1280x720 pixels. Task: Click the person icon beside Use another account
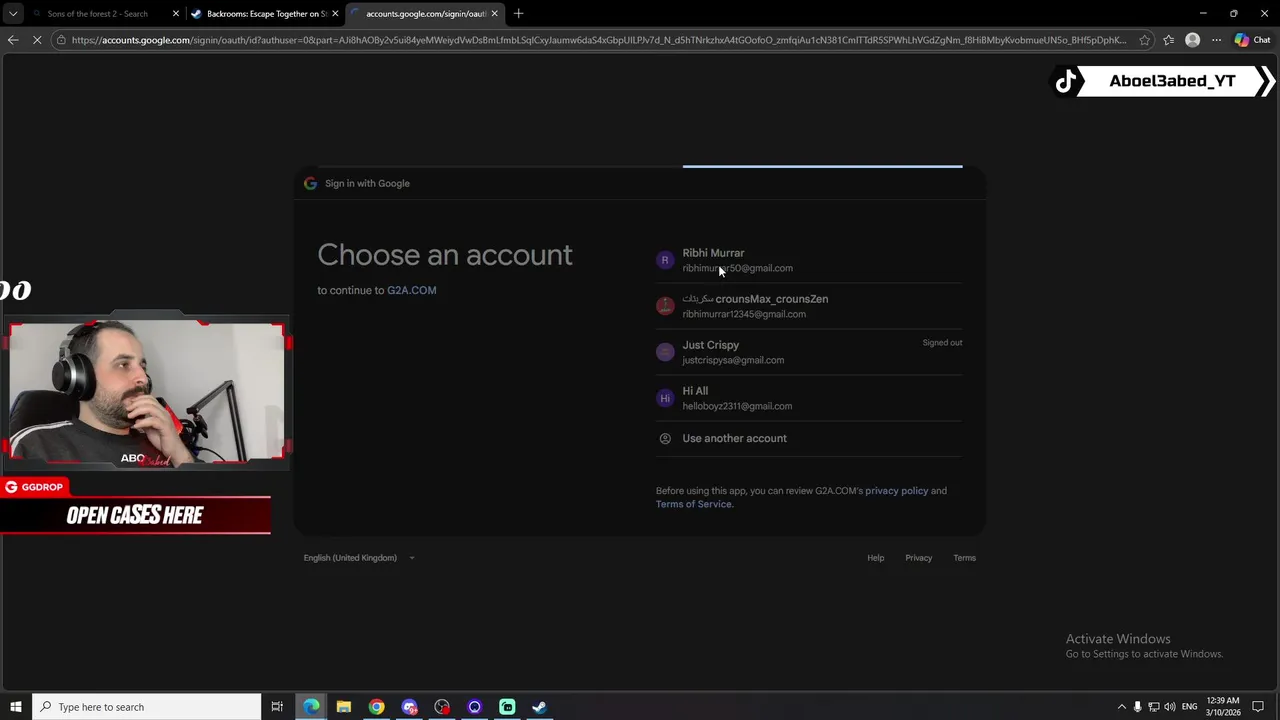tap(665, 438)
